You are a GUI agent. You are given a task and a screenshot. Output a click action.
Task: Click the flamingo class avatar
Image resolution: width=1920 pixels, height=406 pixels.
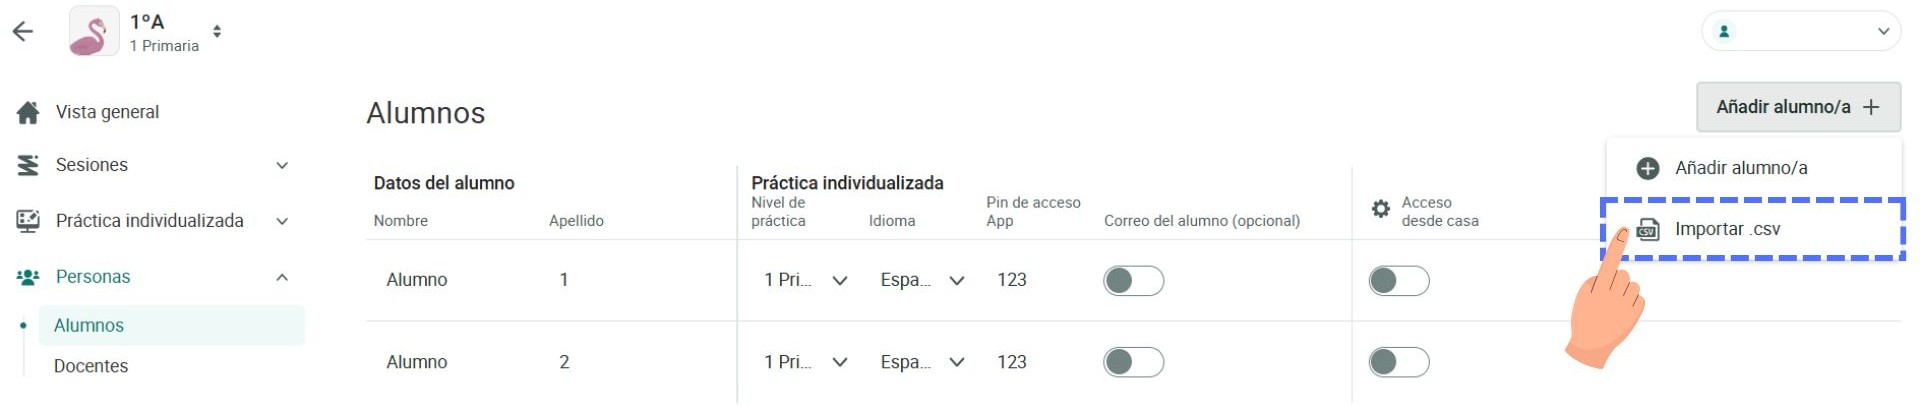point(93,32)
